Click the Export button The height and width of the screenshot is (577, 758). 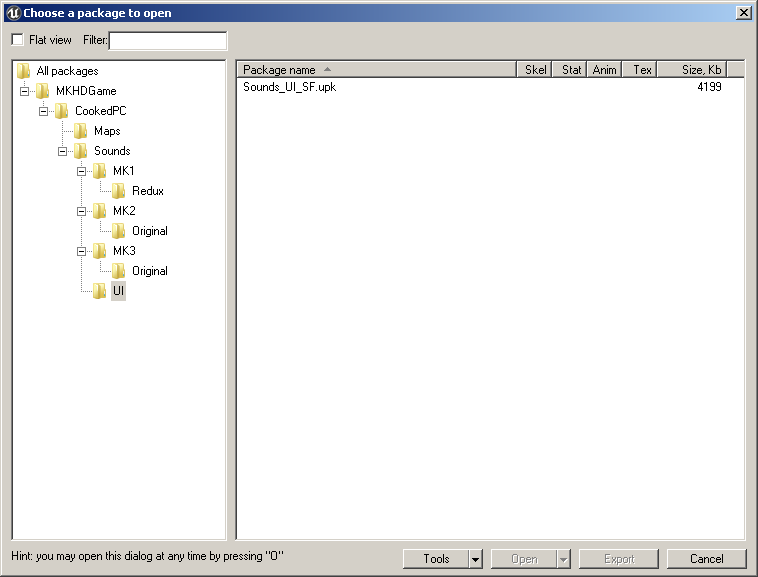point(619,559)
